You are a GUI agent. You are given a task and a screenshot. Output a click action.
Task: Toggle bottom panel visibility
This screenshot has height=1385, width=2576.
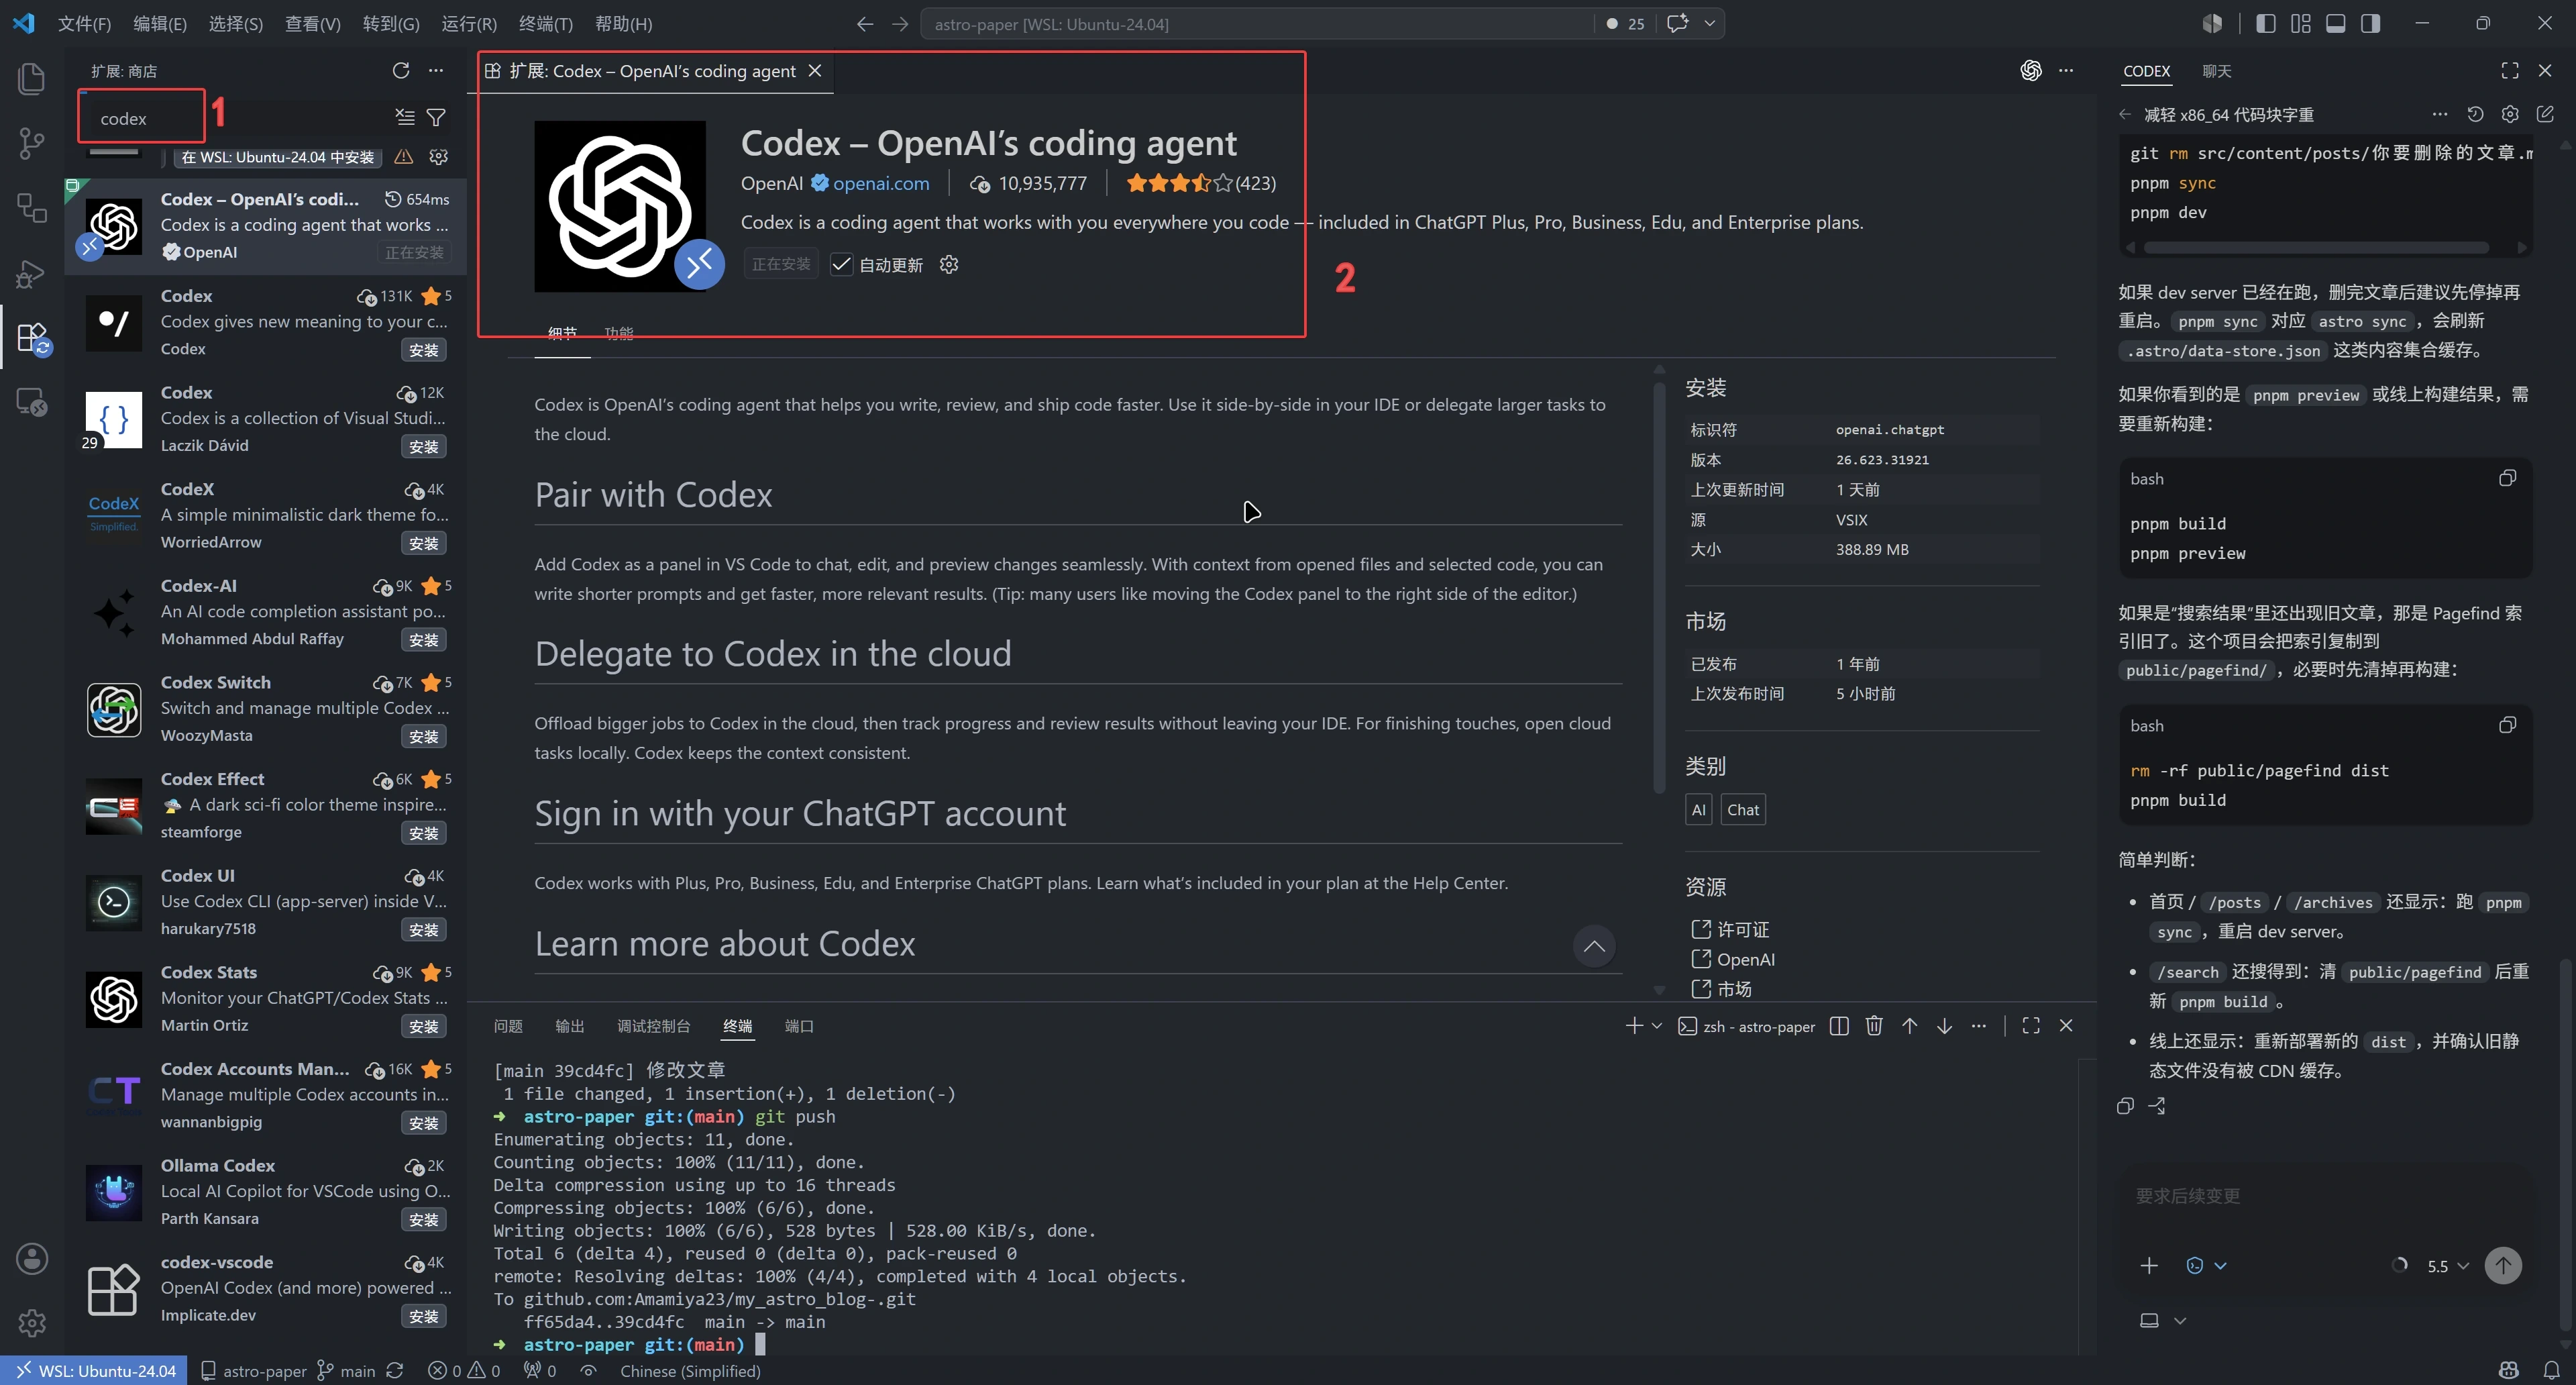click(2336, 23)
